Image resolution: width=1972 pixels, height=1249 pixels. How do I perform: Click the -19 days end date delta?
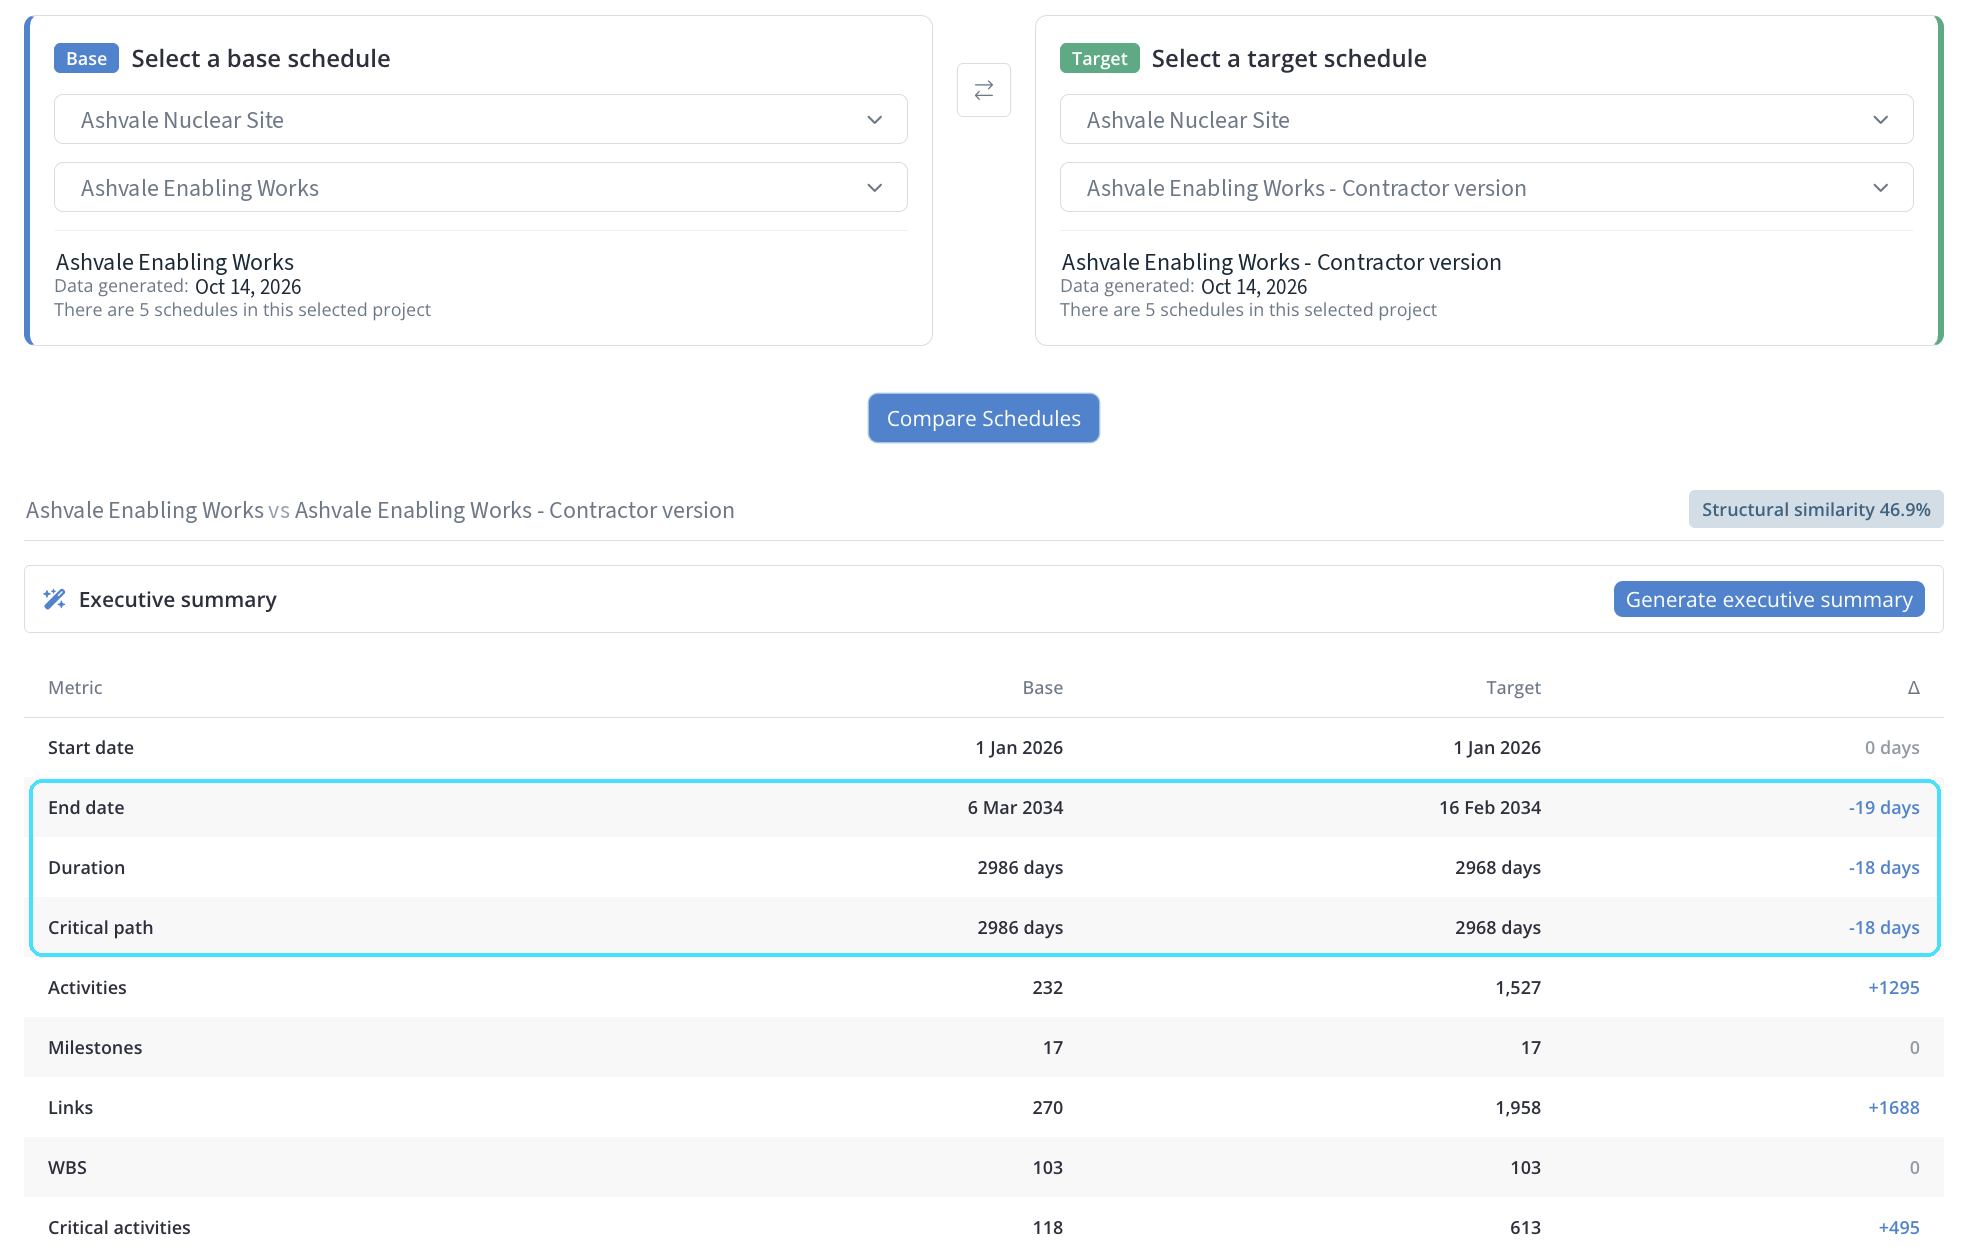(x=1884, y=807)
